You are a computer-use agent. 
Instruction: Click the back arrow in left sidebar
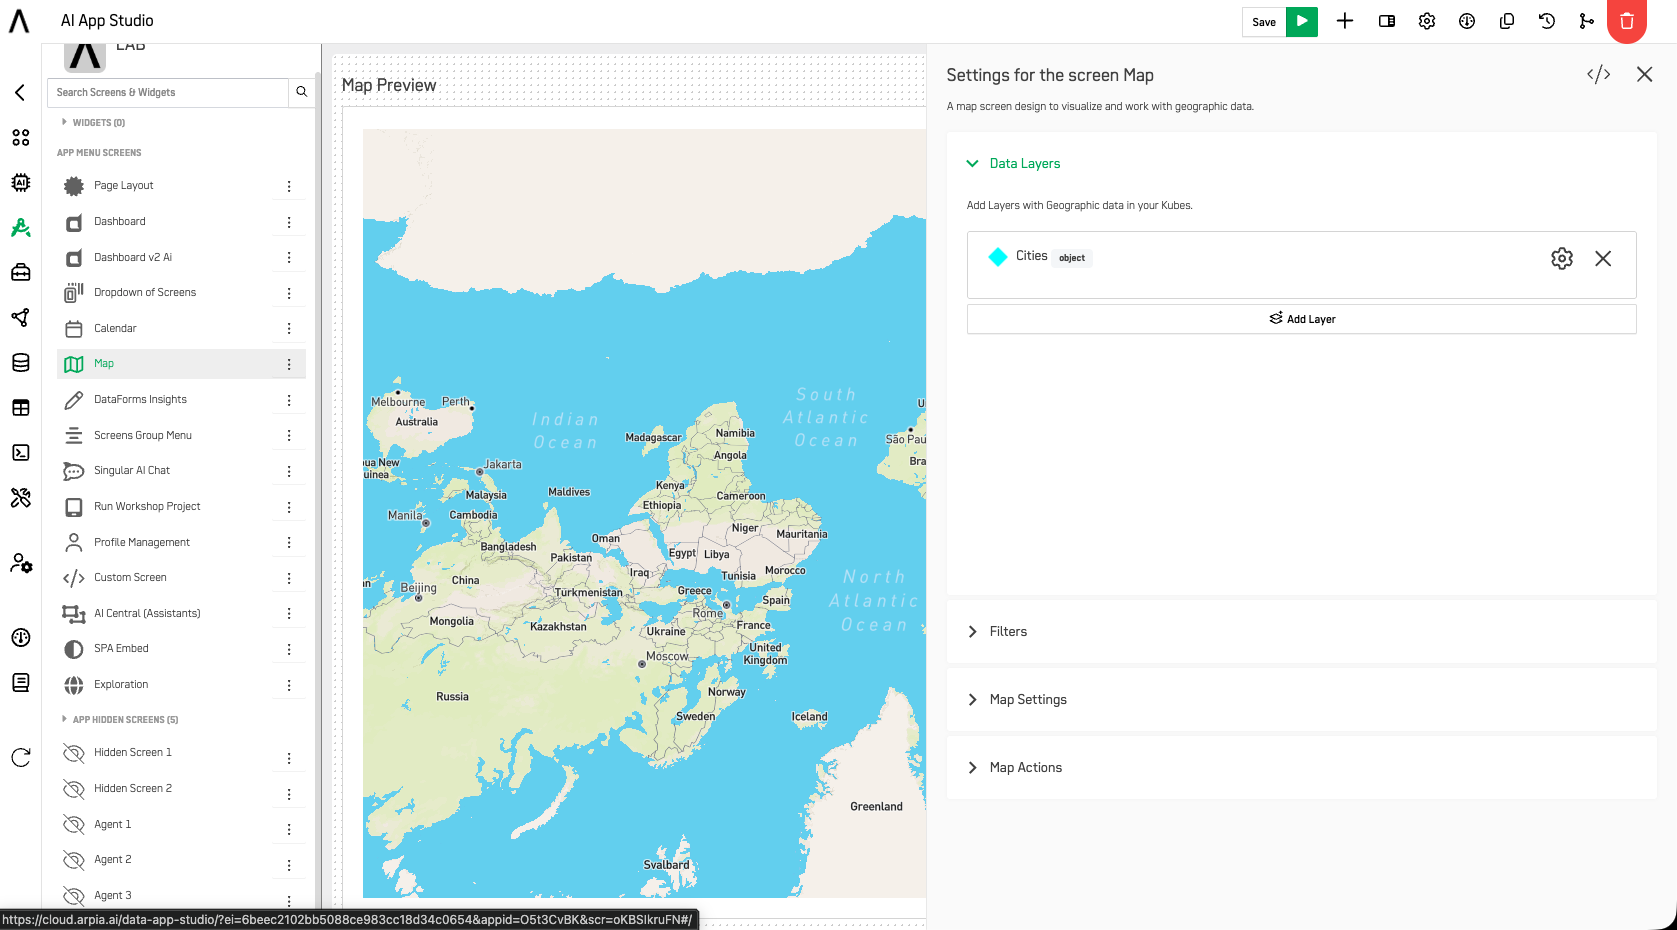tap(20, 92)
